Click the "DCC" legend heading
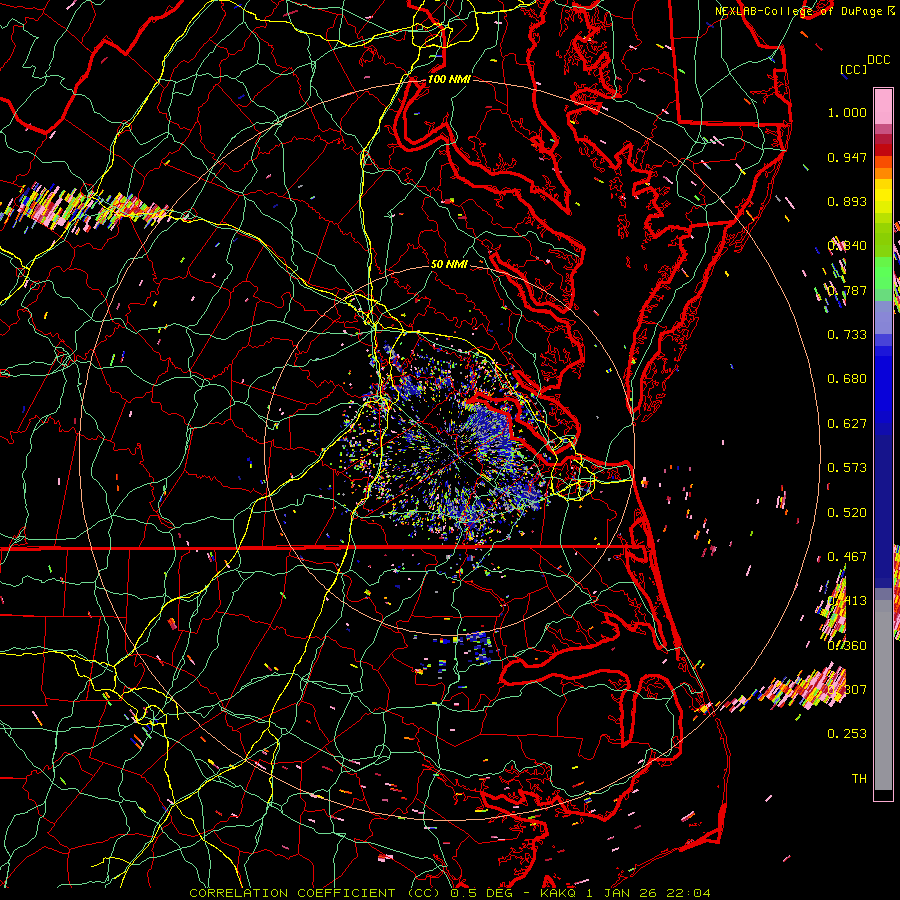Viewport: 900px width, 900px height. [878, 60]
